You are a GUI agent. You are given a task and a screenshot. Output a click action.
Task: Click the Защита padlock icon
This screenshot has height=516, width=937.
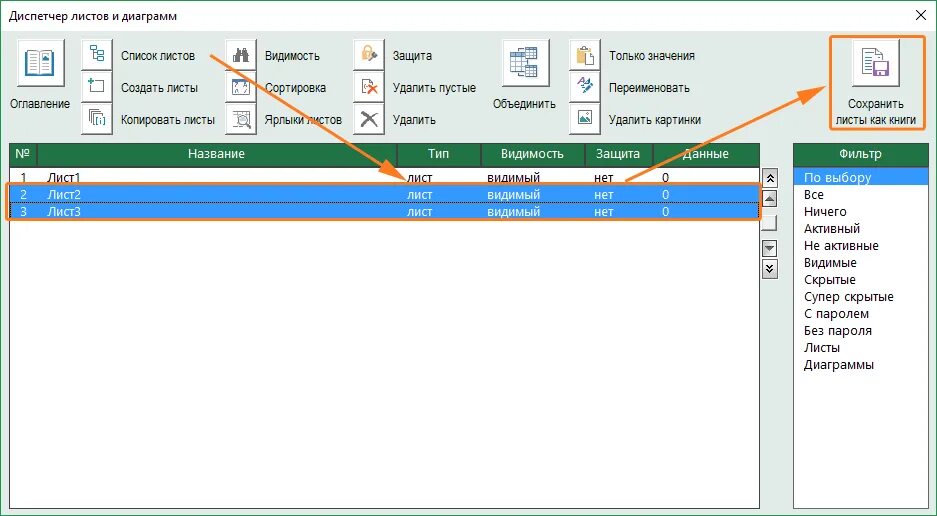(x=369, y=54)
